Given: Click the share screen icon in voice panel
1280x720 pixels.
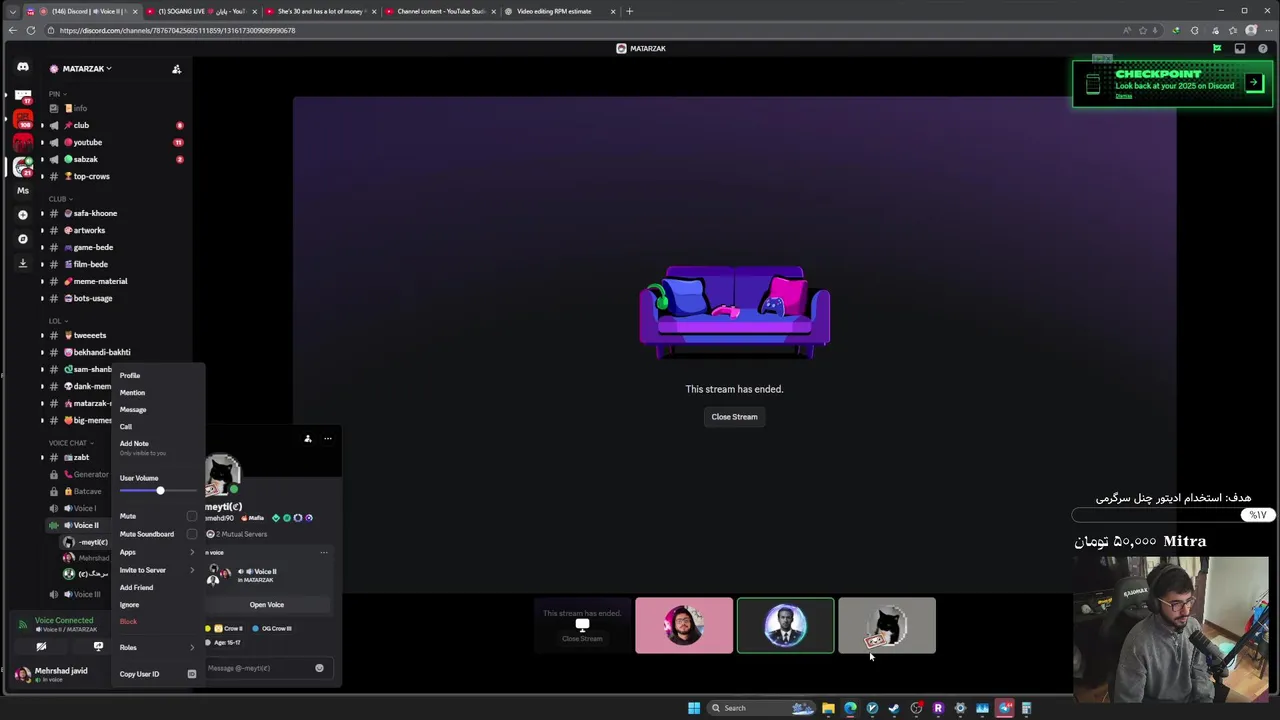Looking at the screenshot, I should (x=98, y=647).
